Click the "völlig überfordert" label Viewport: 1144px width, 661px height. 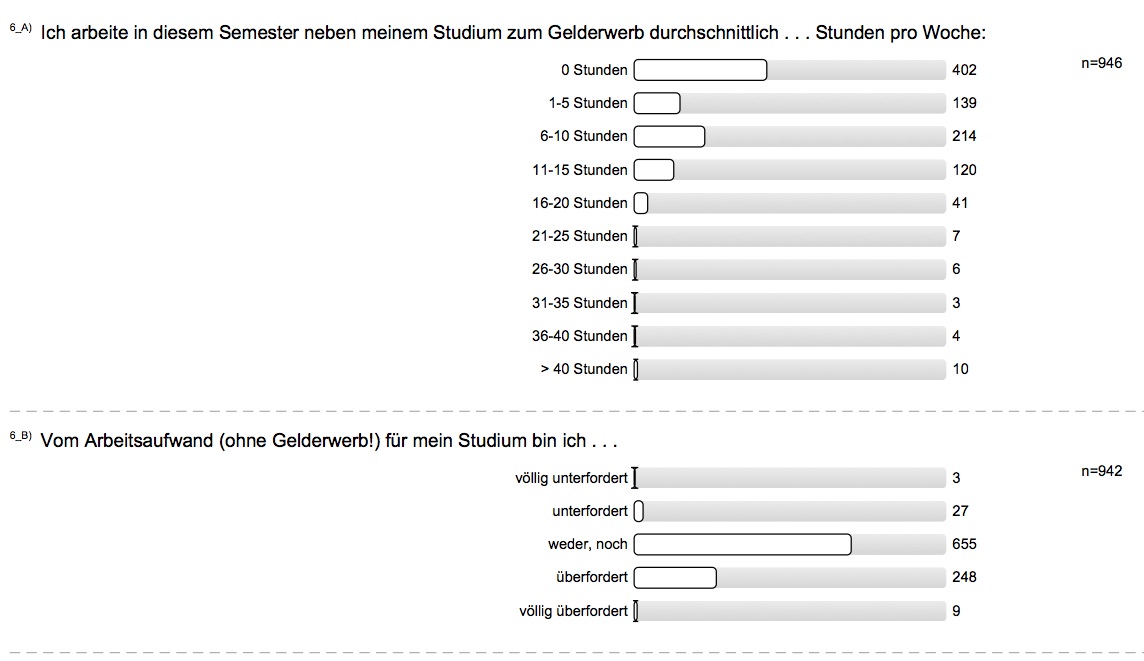(573, 610)
